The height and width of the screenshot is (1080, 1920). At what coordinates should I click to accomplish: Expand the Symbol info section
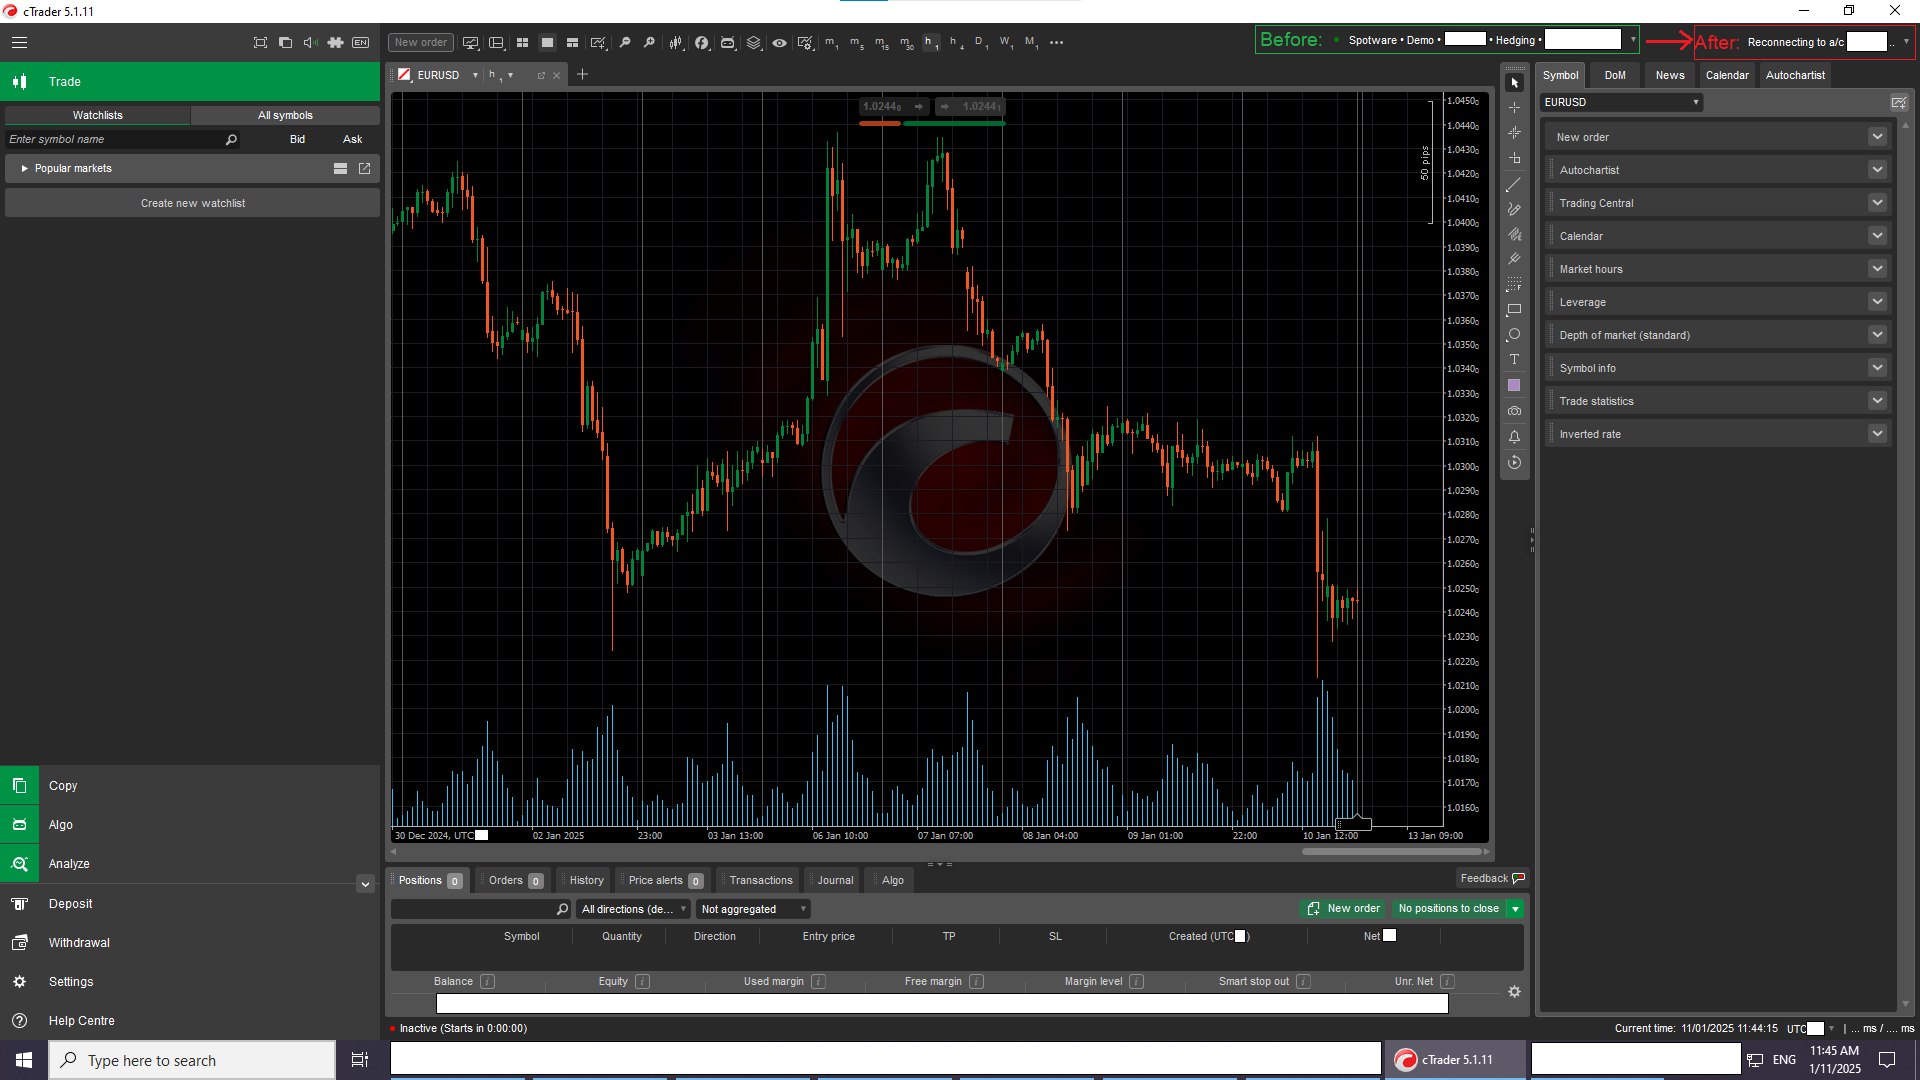1877,368
